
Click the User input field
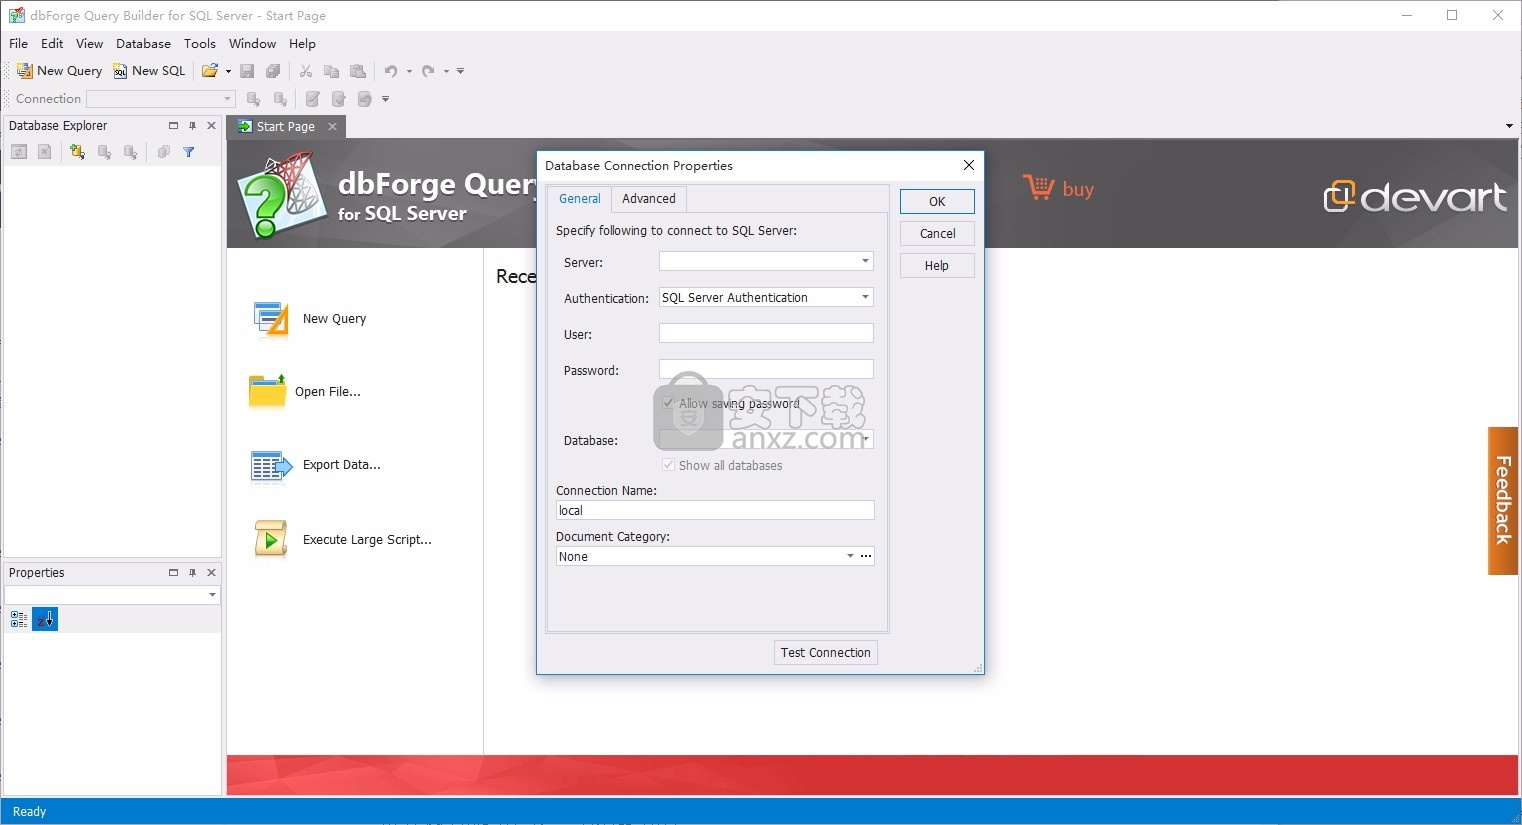click(x=766, y=333)
